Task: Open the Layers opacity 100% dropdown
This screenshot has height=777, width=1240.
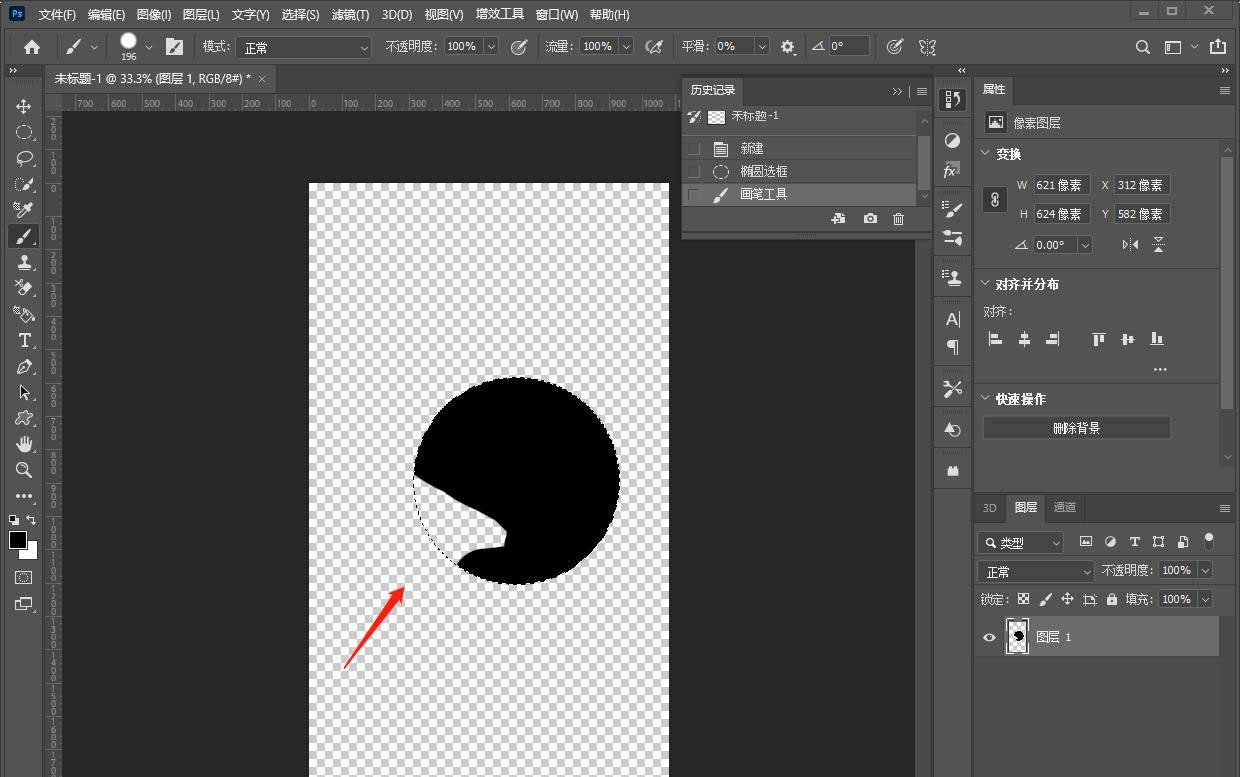Action: 1205,570
